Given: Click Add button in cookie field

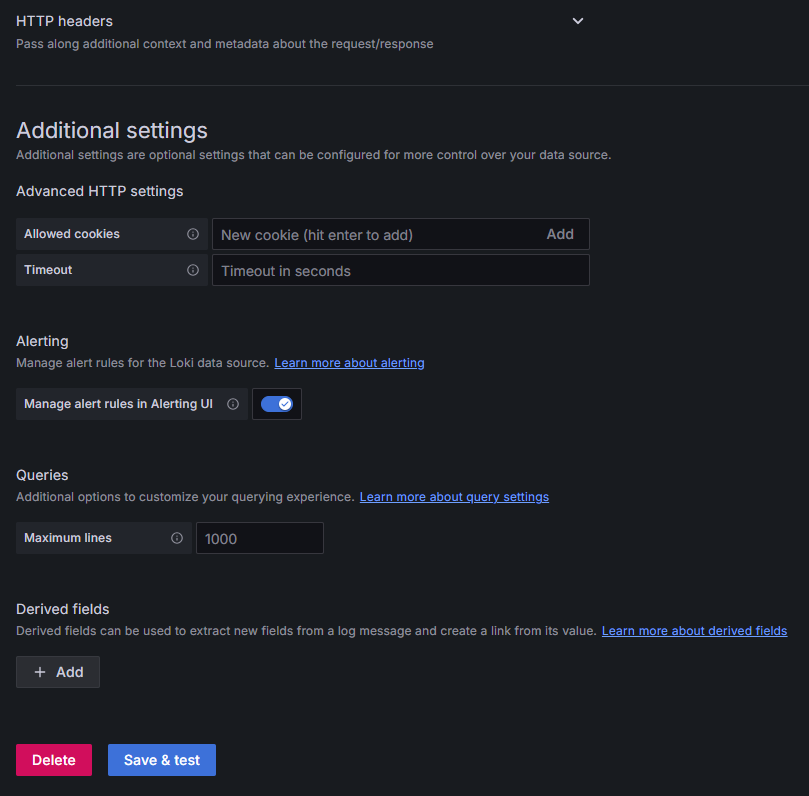Looking at the screenshot, I should point(560,234).
